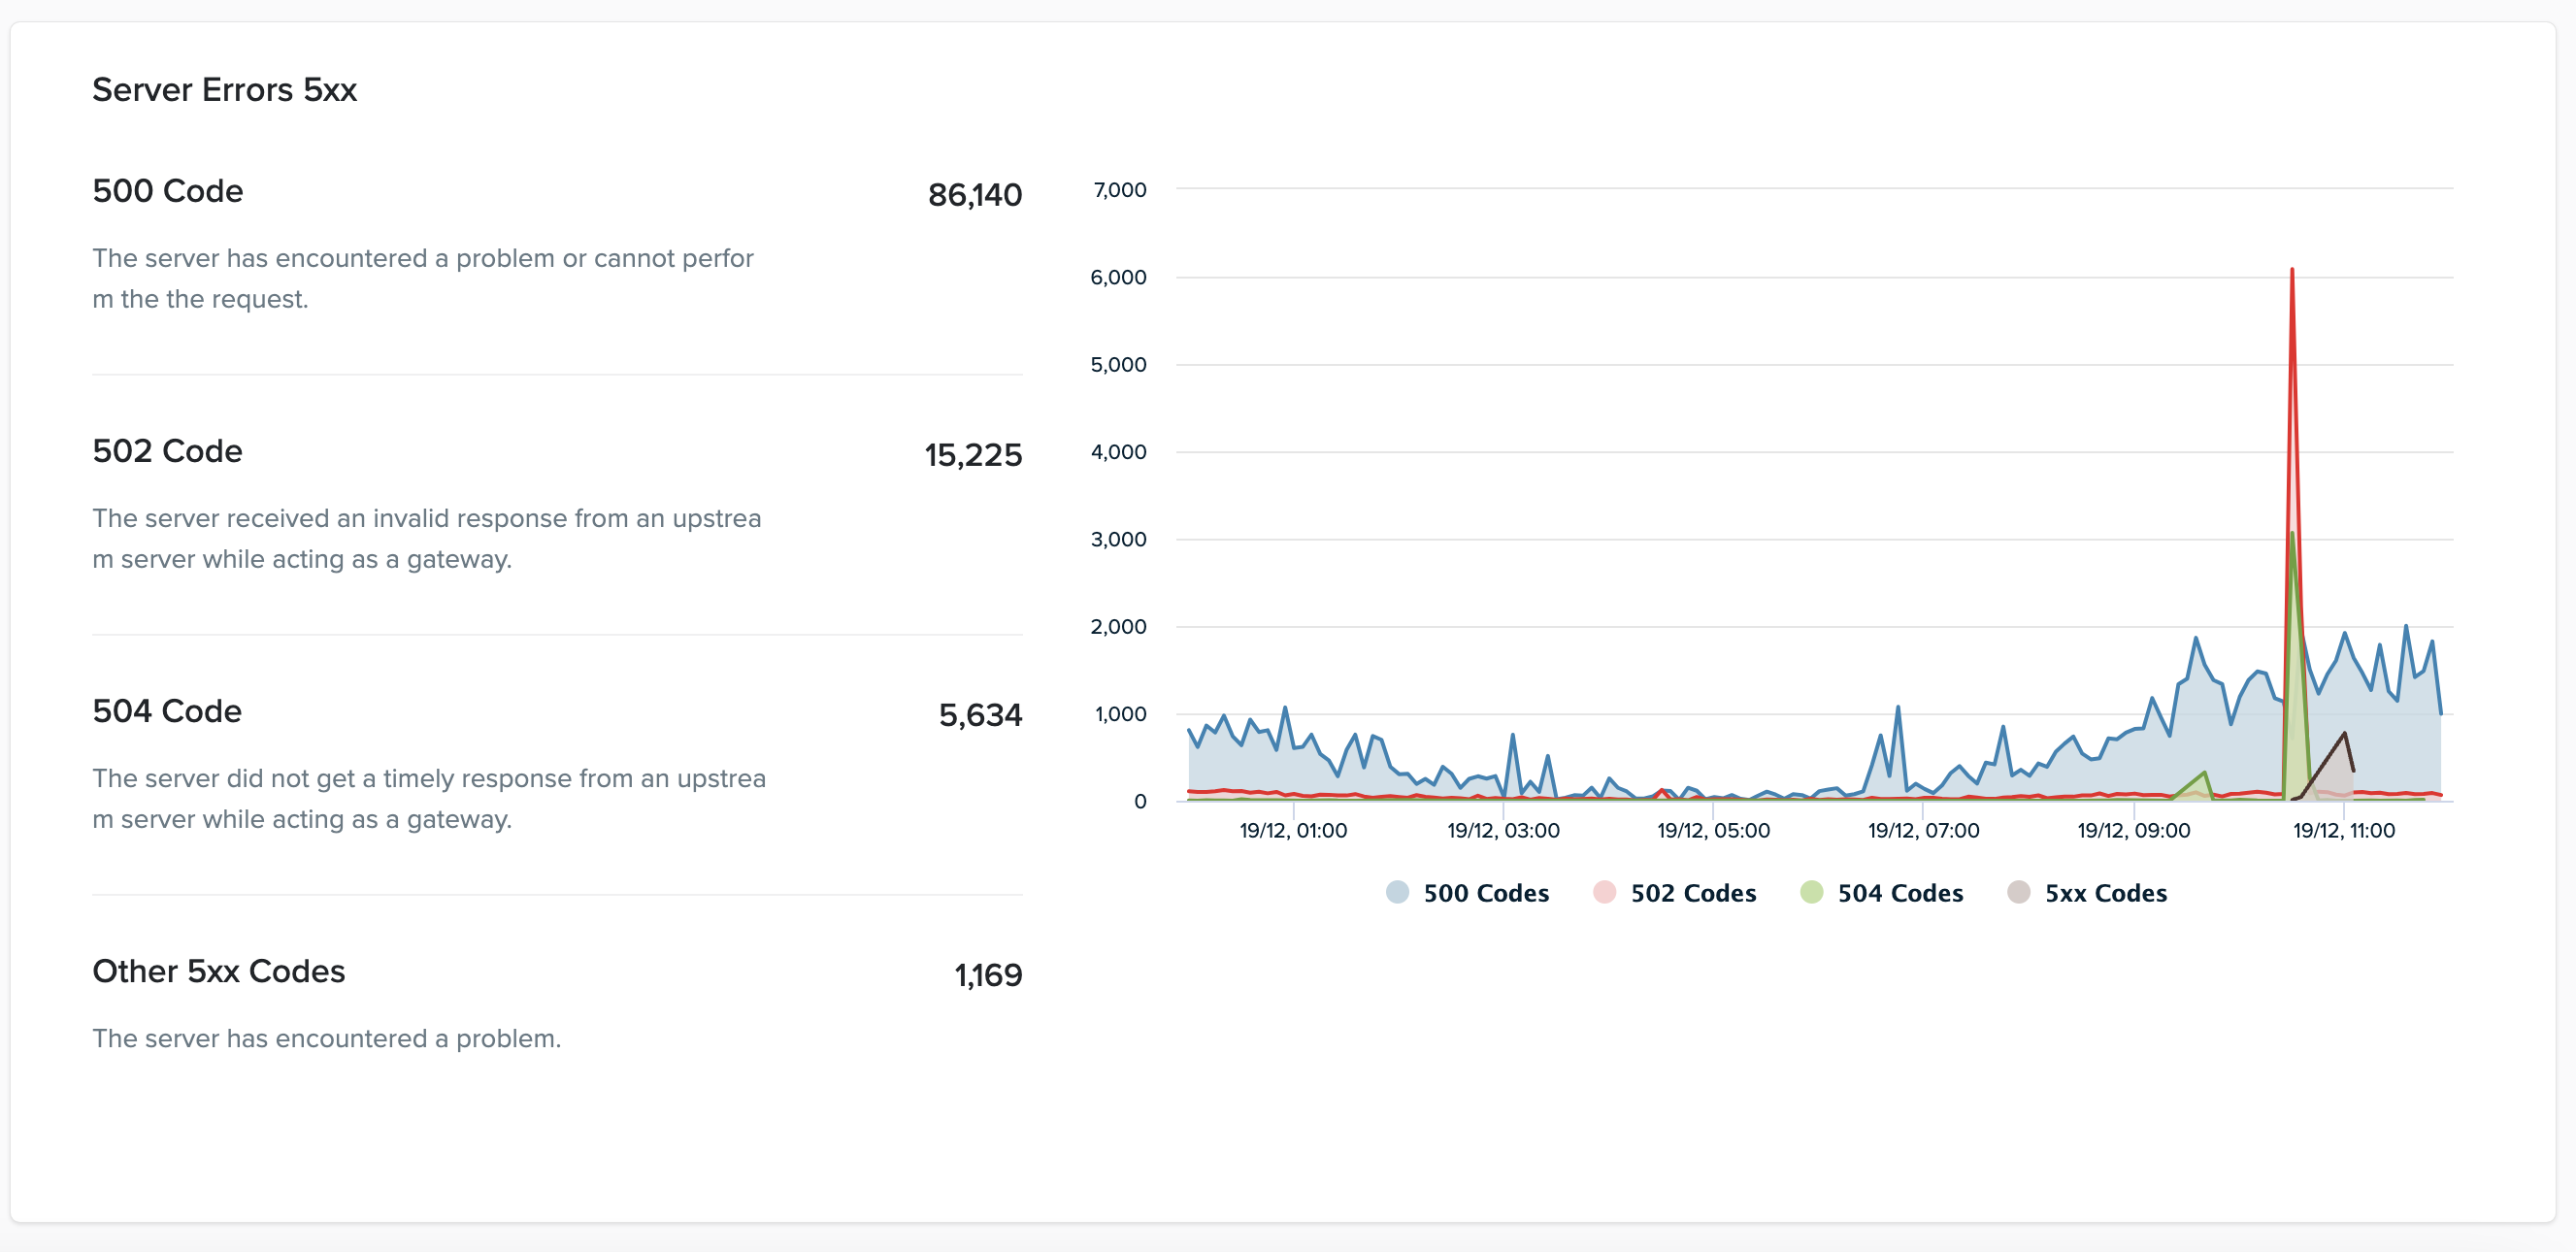Click the 19/12, 11:00 axis label
2576x1252 pixels.
coord(2343,830)
